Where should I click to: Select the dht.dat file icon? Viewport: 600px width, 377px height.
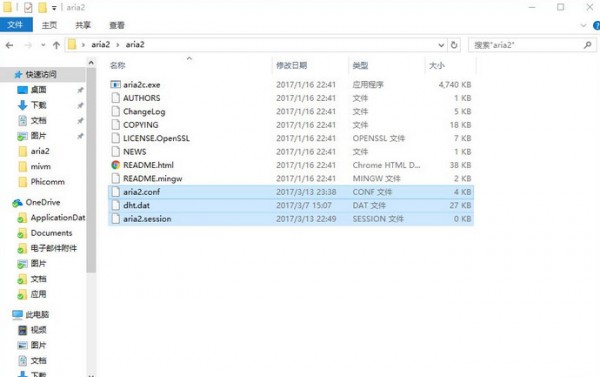point(116,205)
